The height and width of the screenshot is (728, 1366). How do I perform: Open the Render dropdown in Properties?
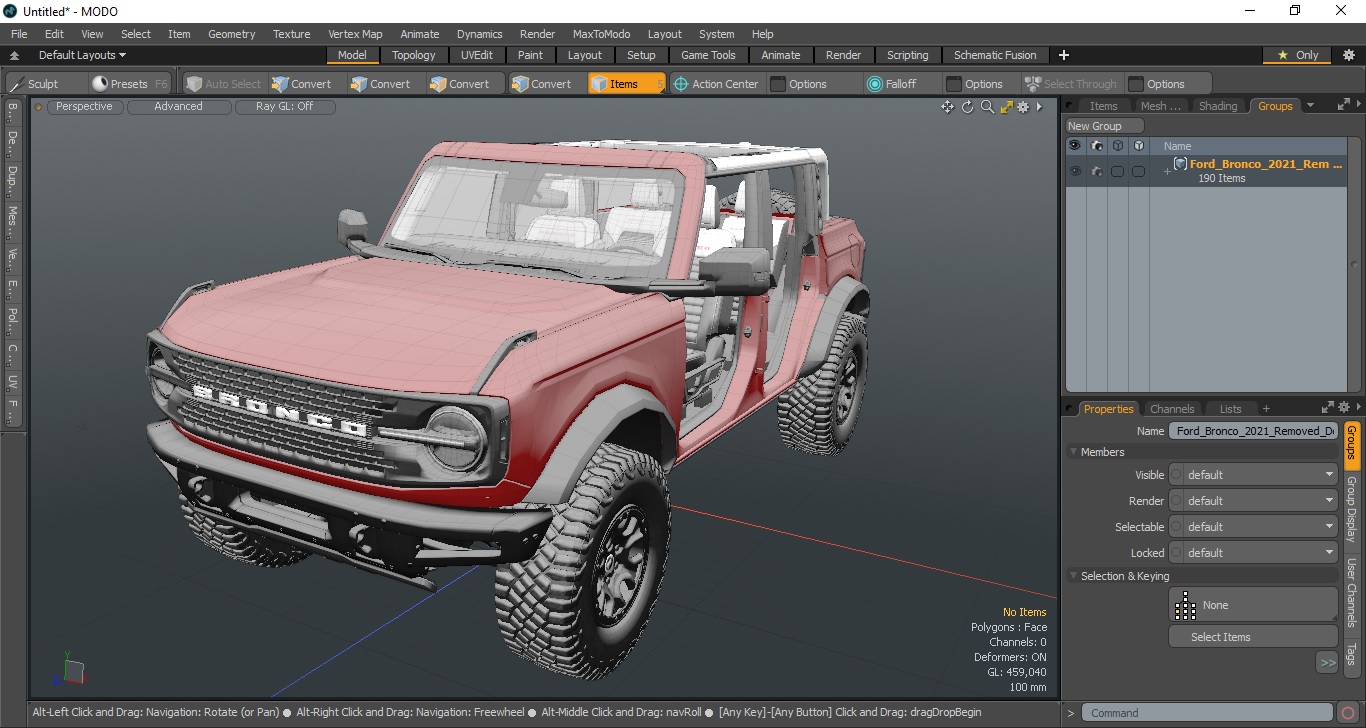tap(1253, 501)
